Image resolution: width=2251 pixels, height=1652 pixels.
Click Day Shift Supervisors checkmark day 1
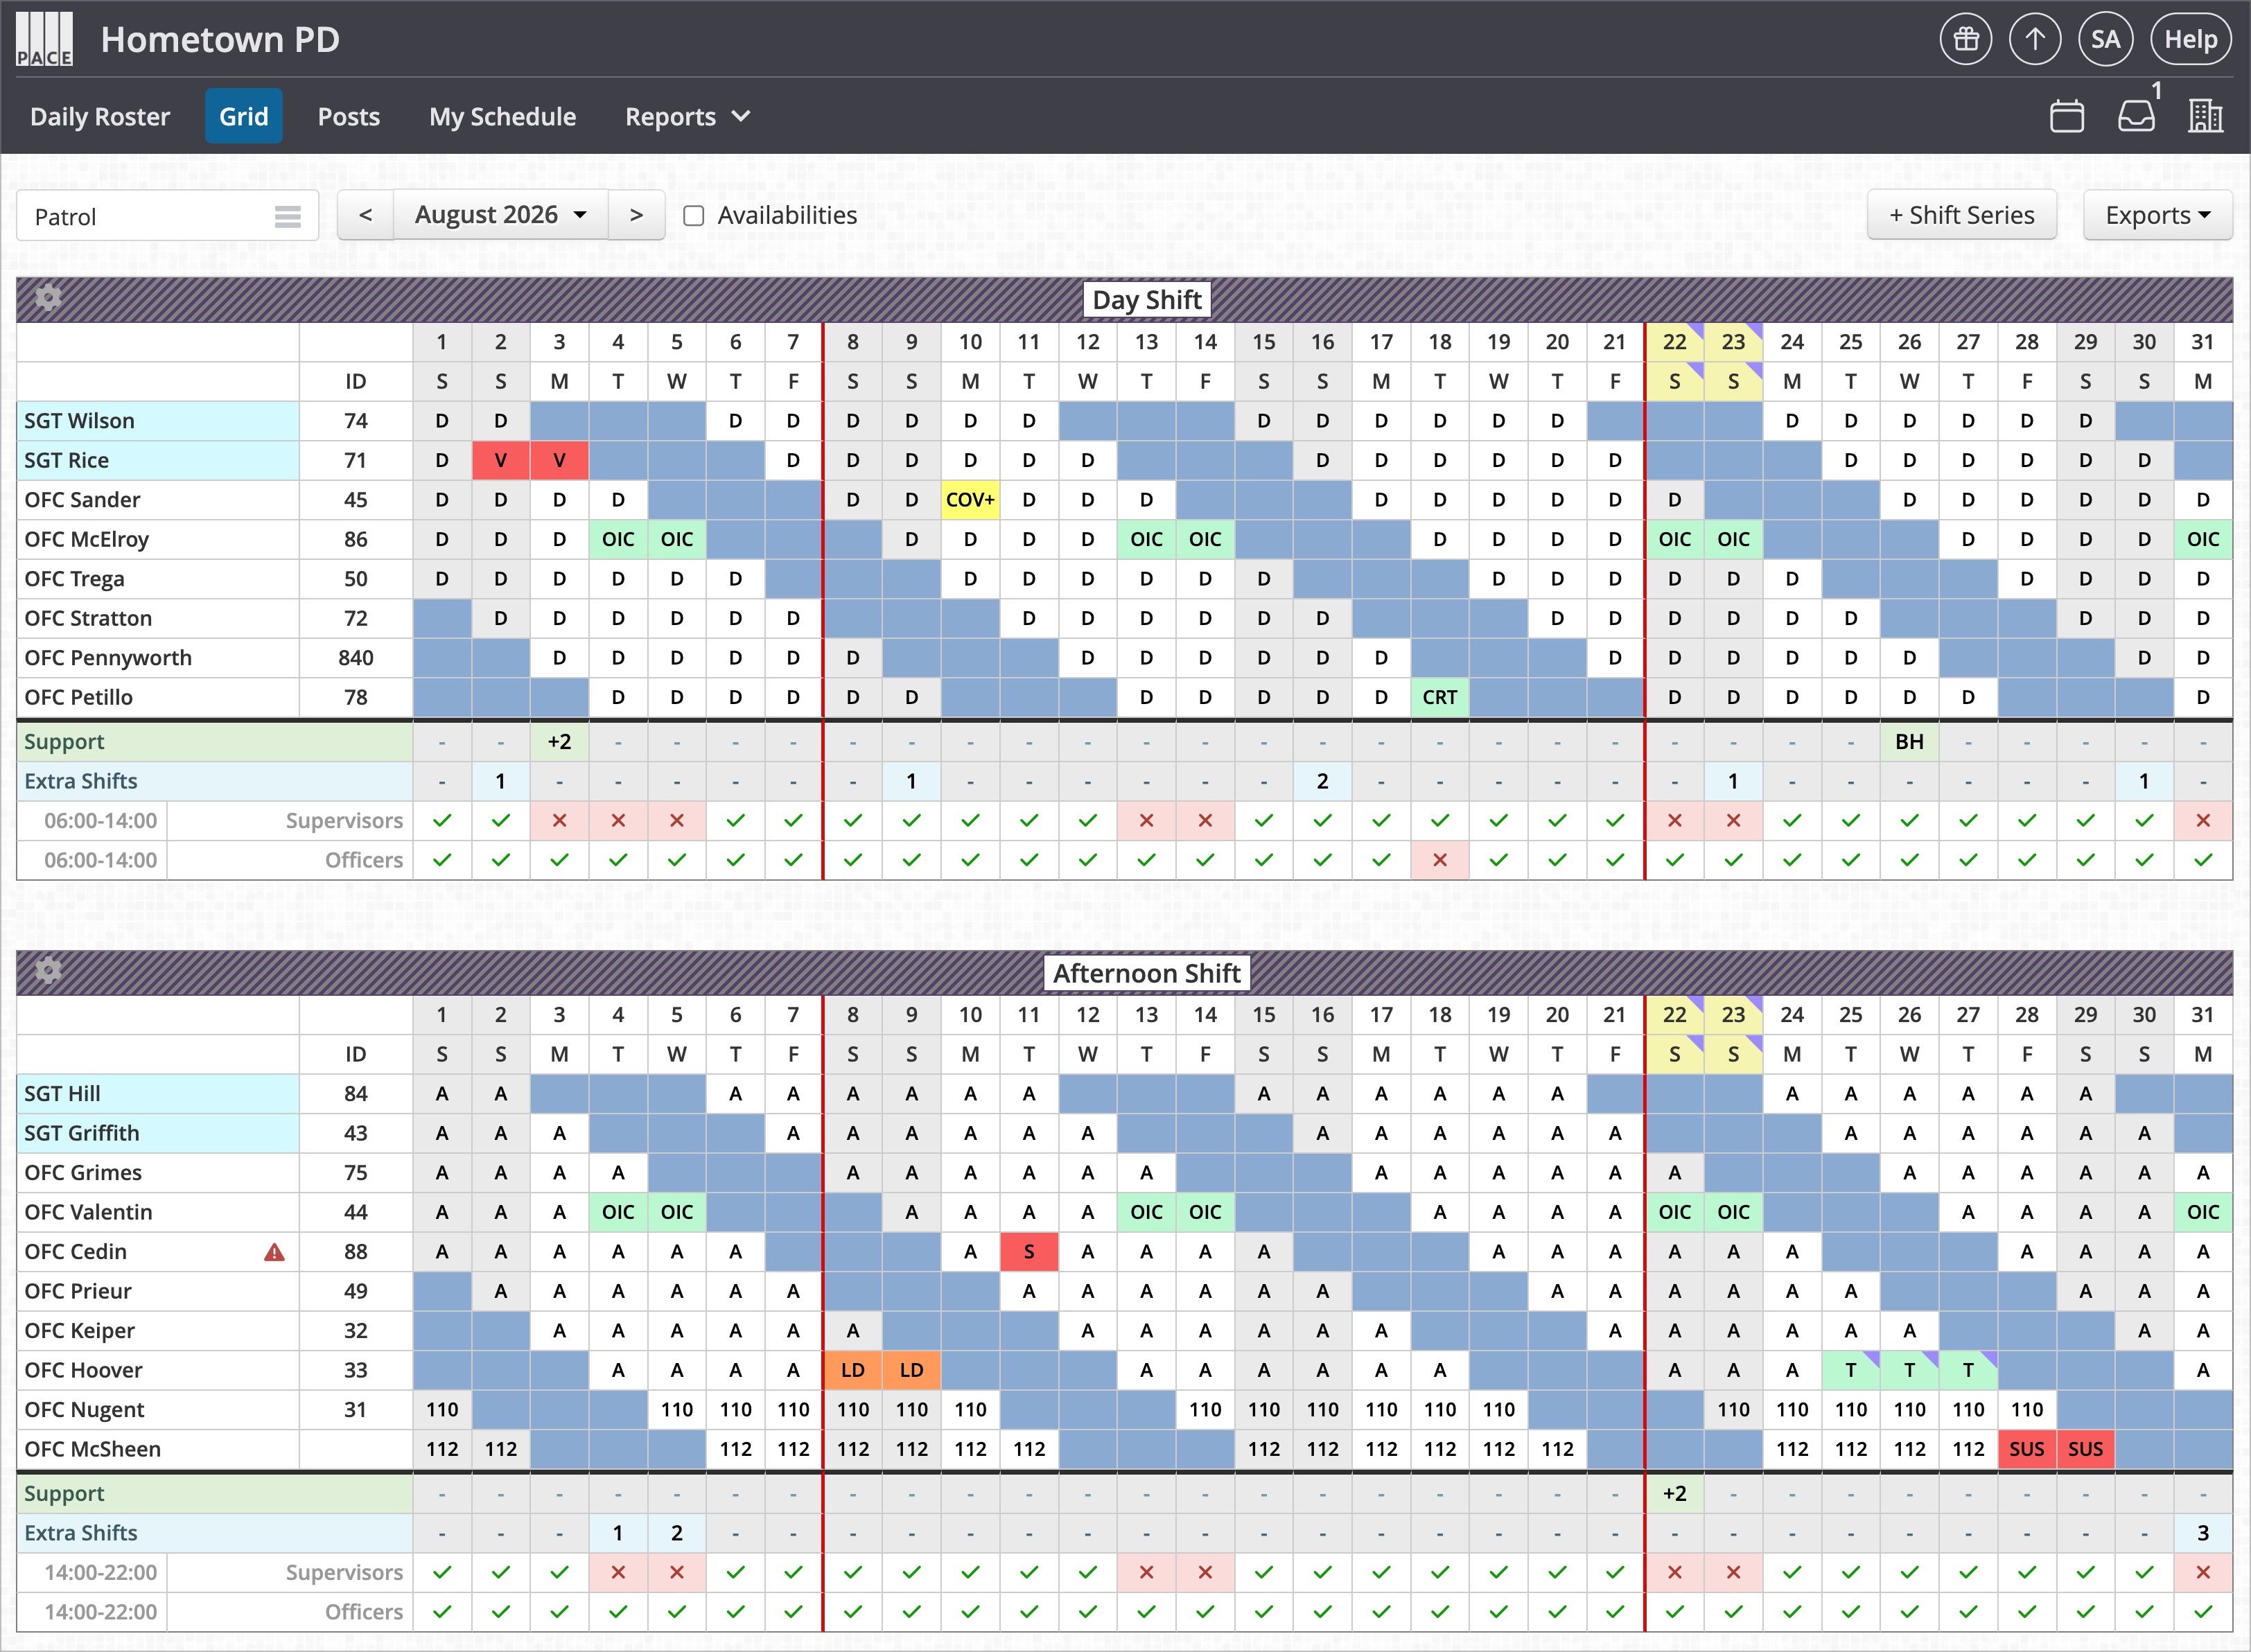pos(442,821)
